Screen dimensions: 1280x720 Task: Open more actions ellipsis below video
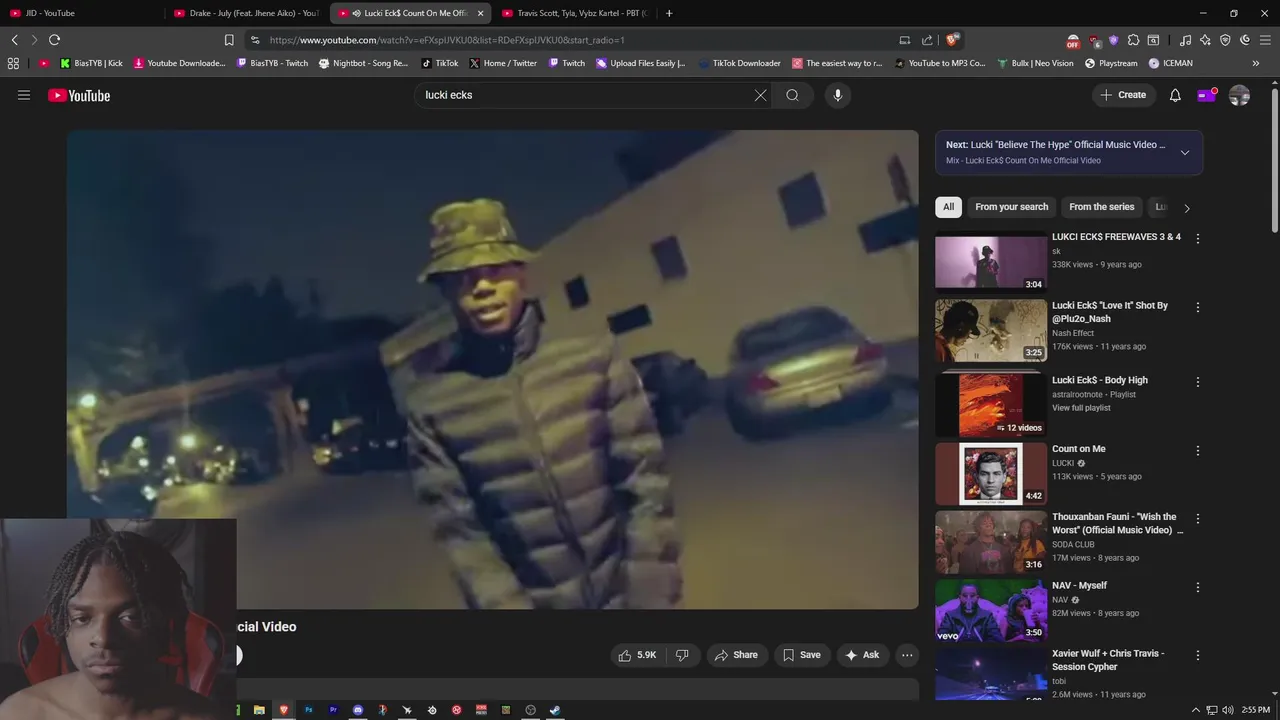[907, 655]
